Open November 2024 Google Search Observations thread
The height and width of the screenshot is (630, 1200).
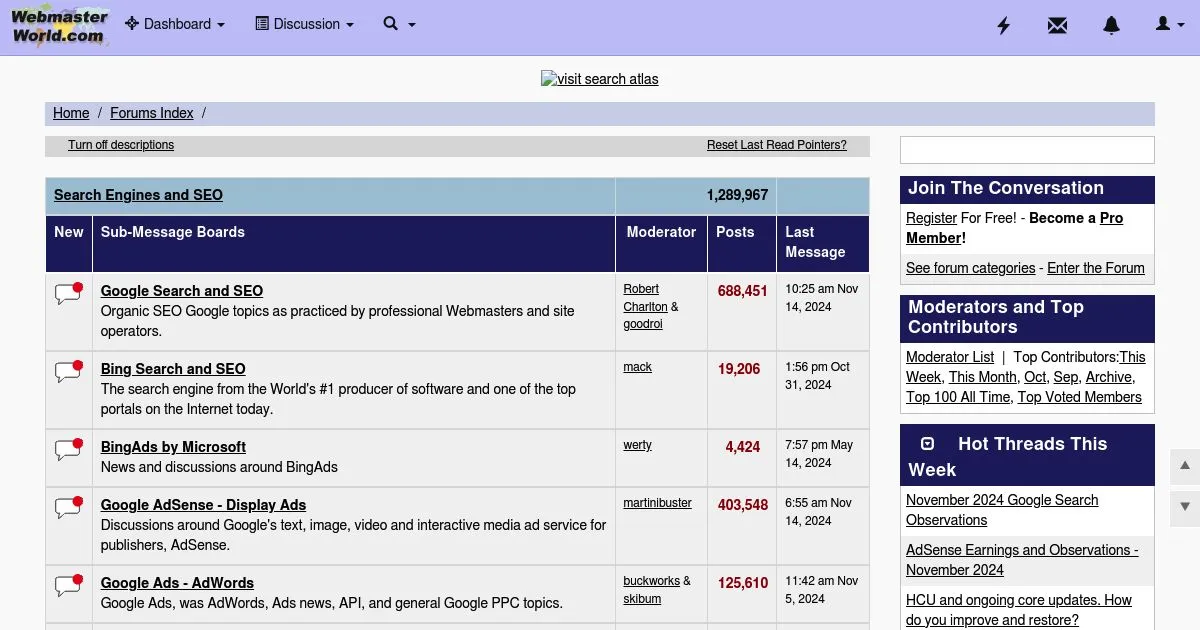(x=1002, y=510)
